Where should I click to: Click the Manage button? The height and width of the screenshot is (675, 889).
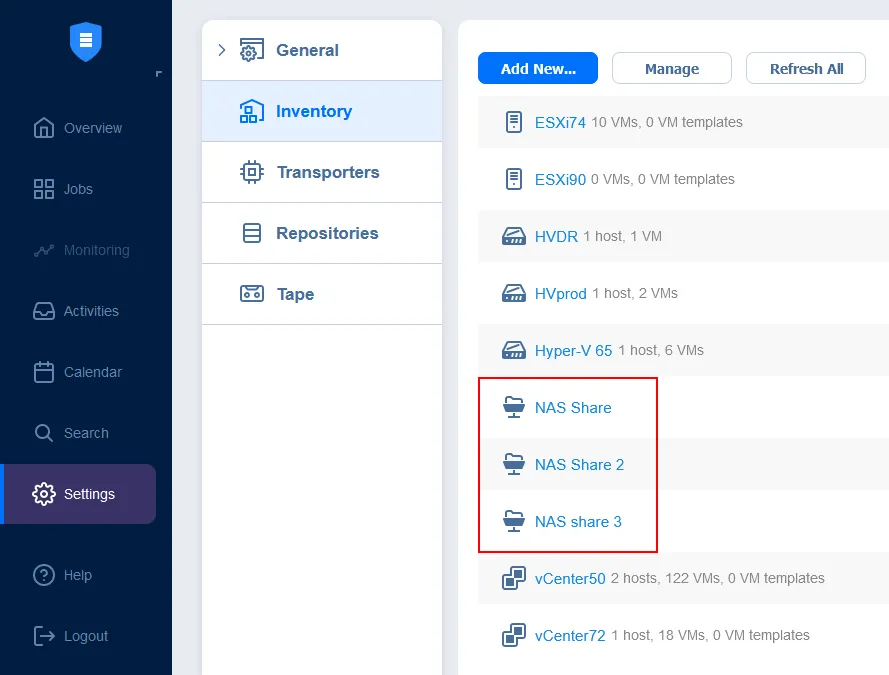(x=672, y=69)
